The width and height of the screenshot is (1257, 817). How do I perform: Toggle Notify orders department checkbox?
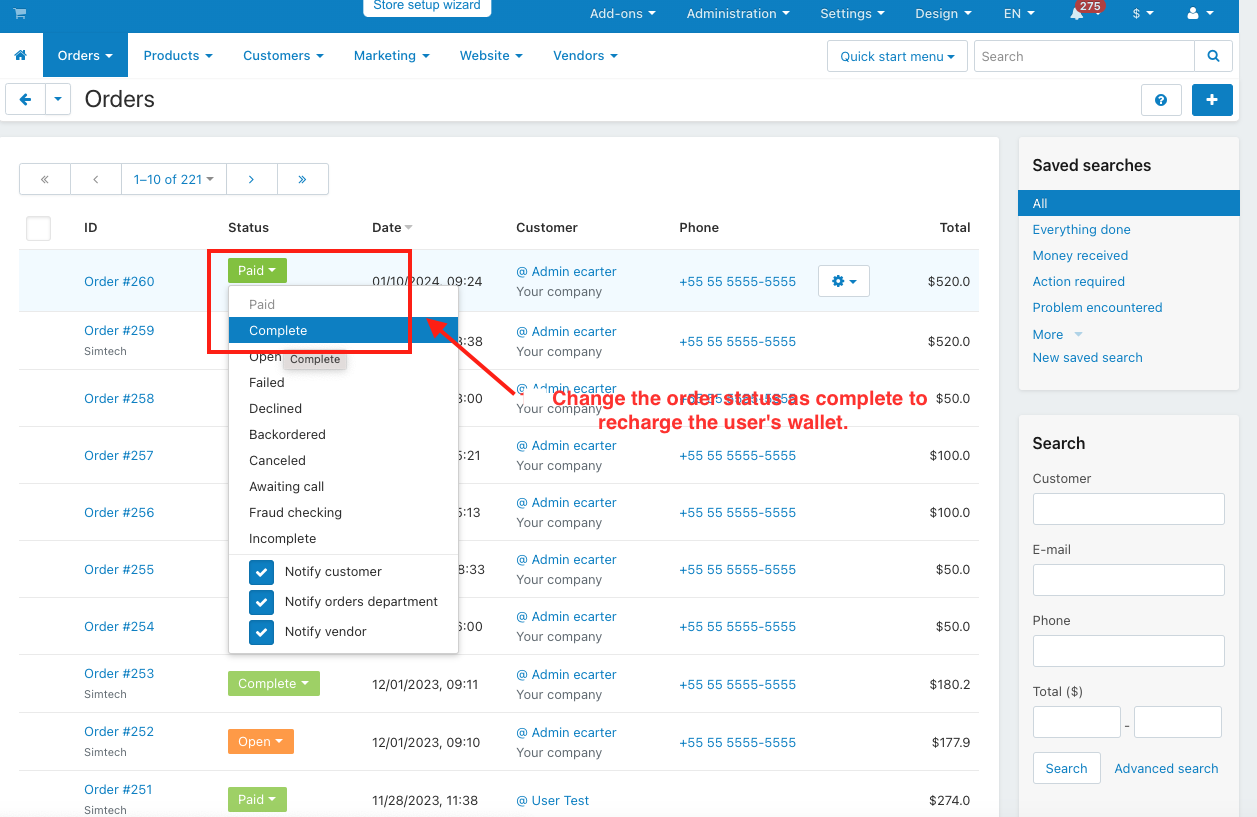click(x=261, y=602)
